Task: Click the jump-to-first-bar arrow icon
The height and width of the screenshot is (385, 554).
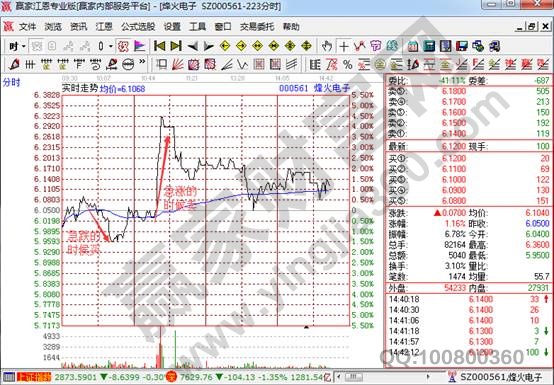Action: click(x=159, y=46)
